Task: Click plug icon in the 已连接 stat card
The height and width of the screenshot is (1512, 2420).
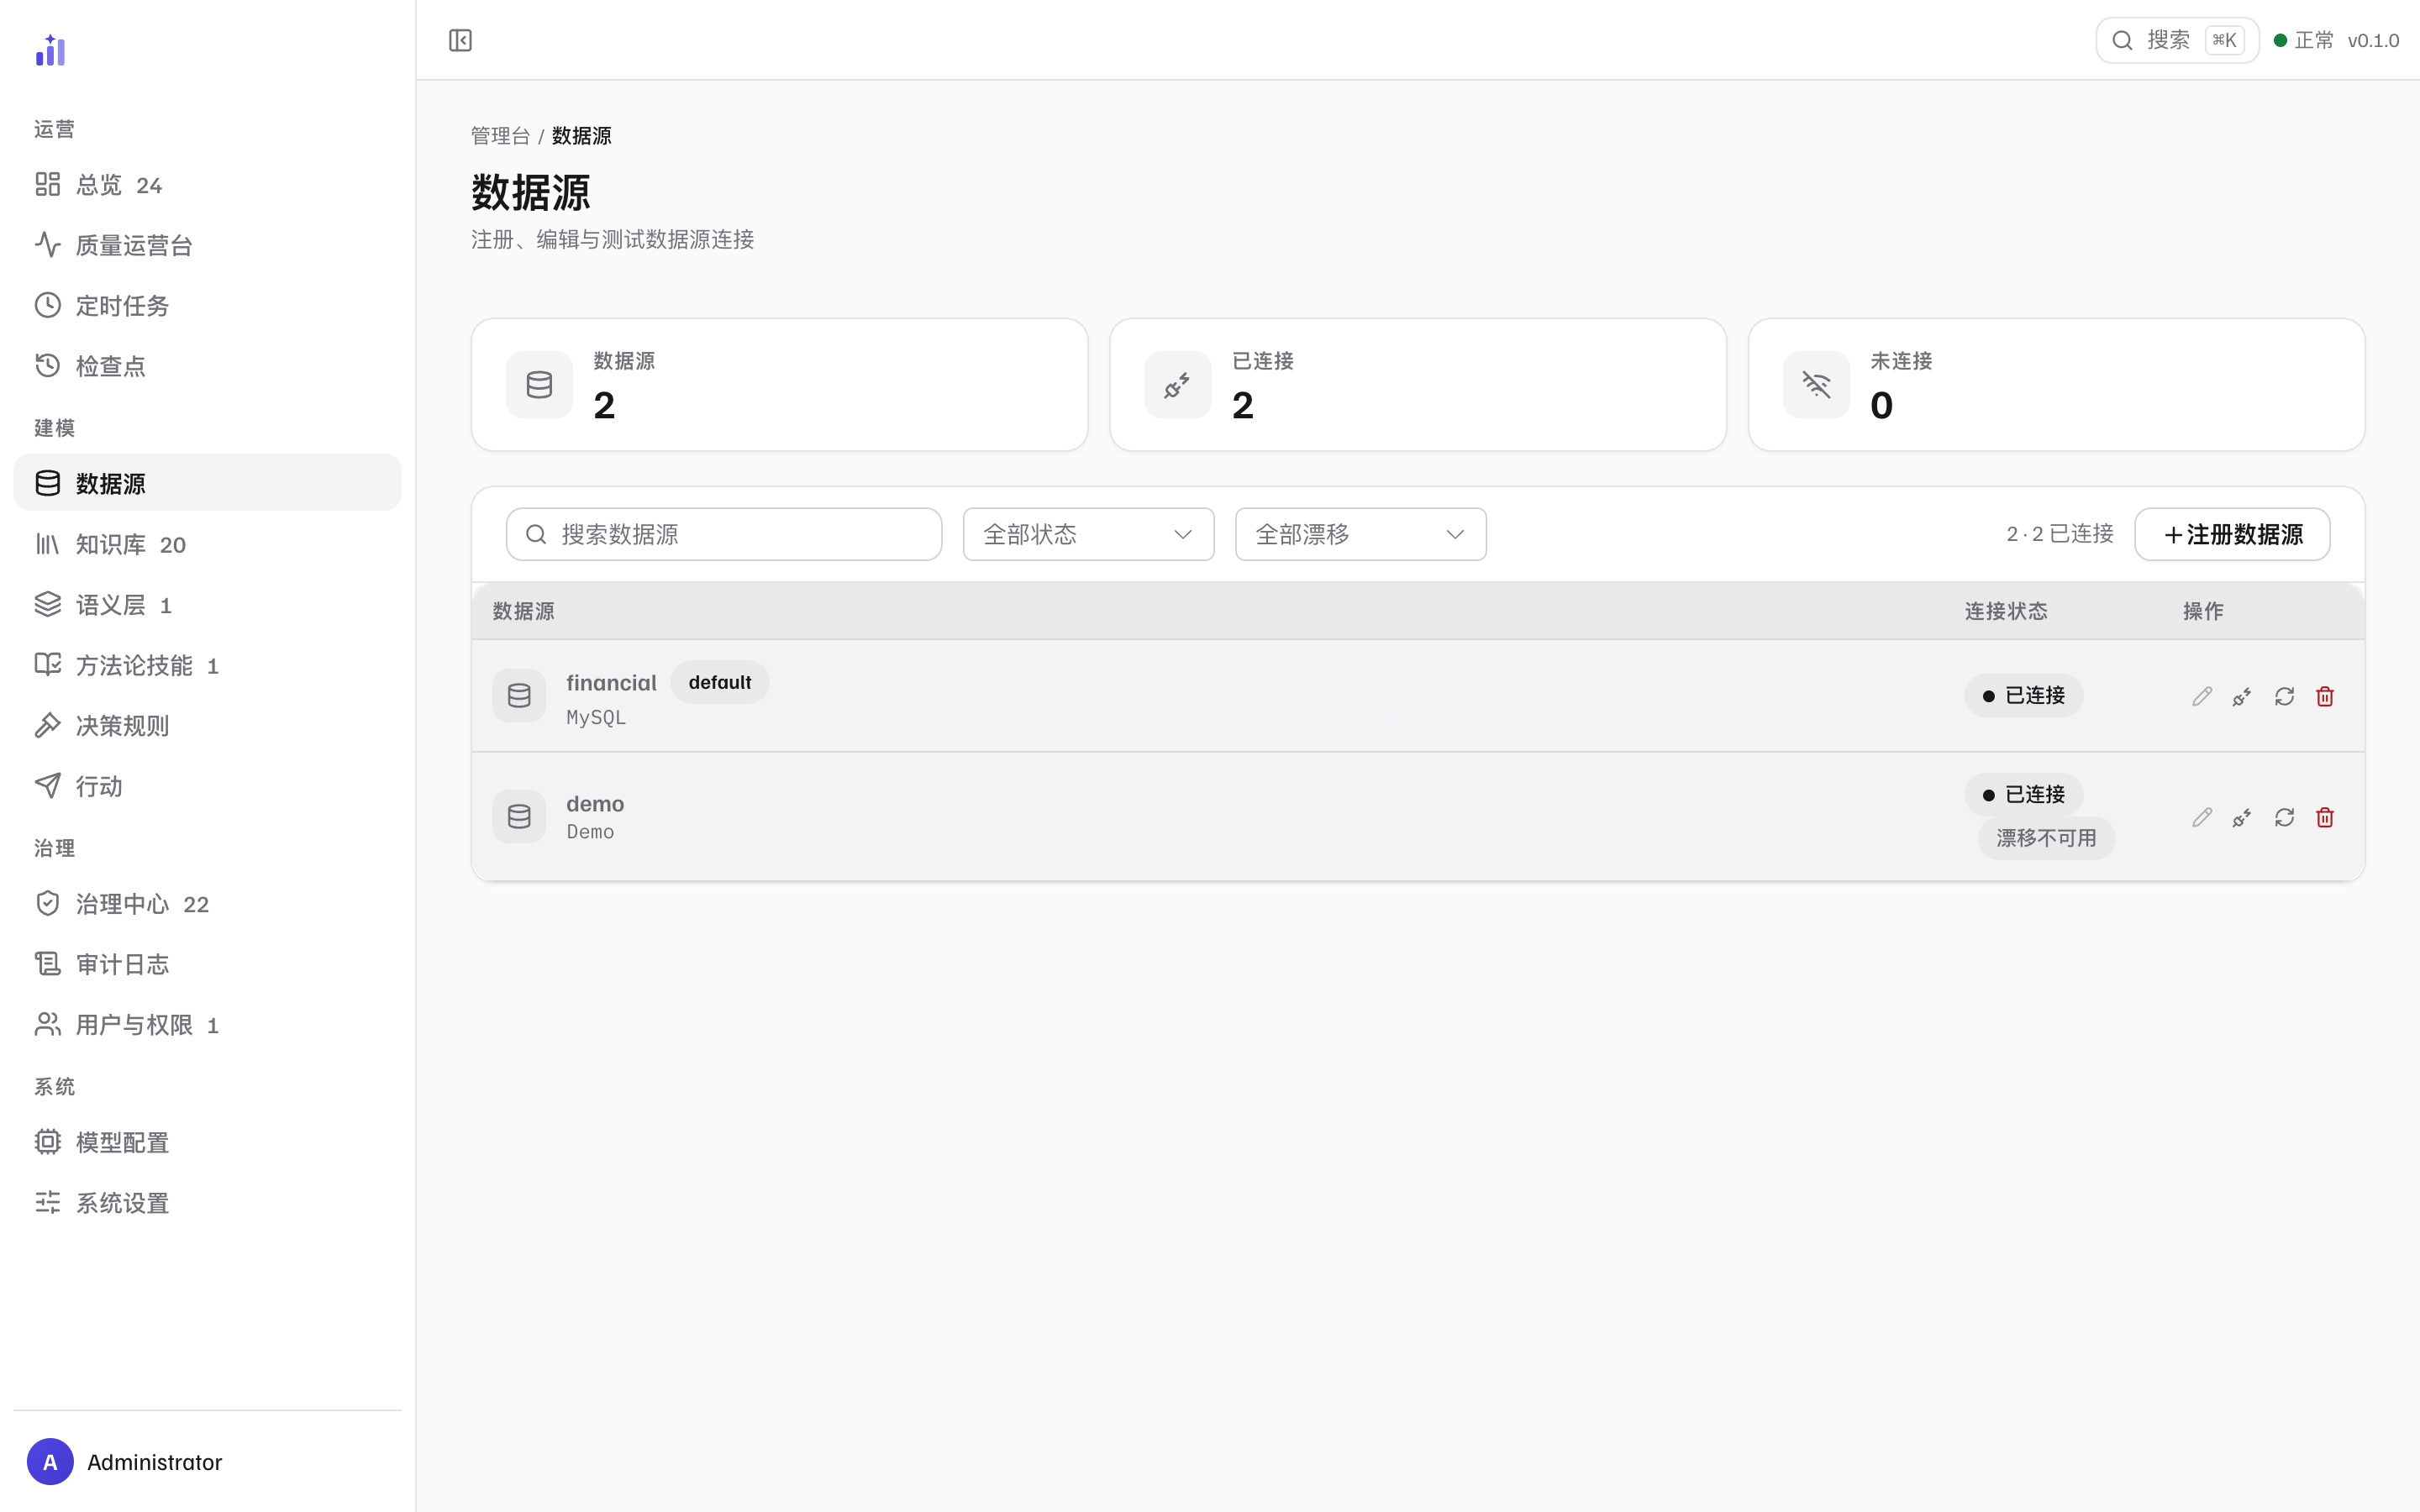Action: pos(1177,384)
